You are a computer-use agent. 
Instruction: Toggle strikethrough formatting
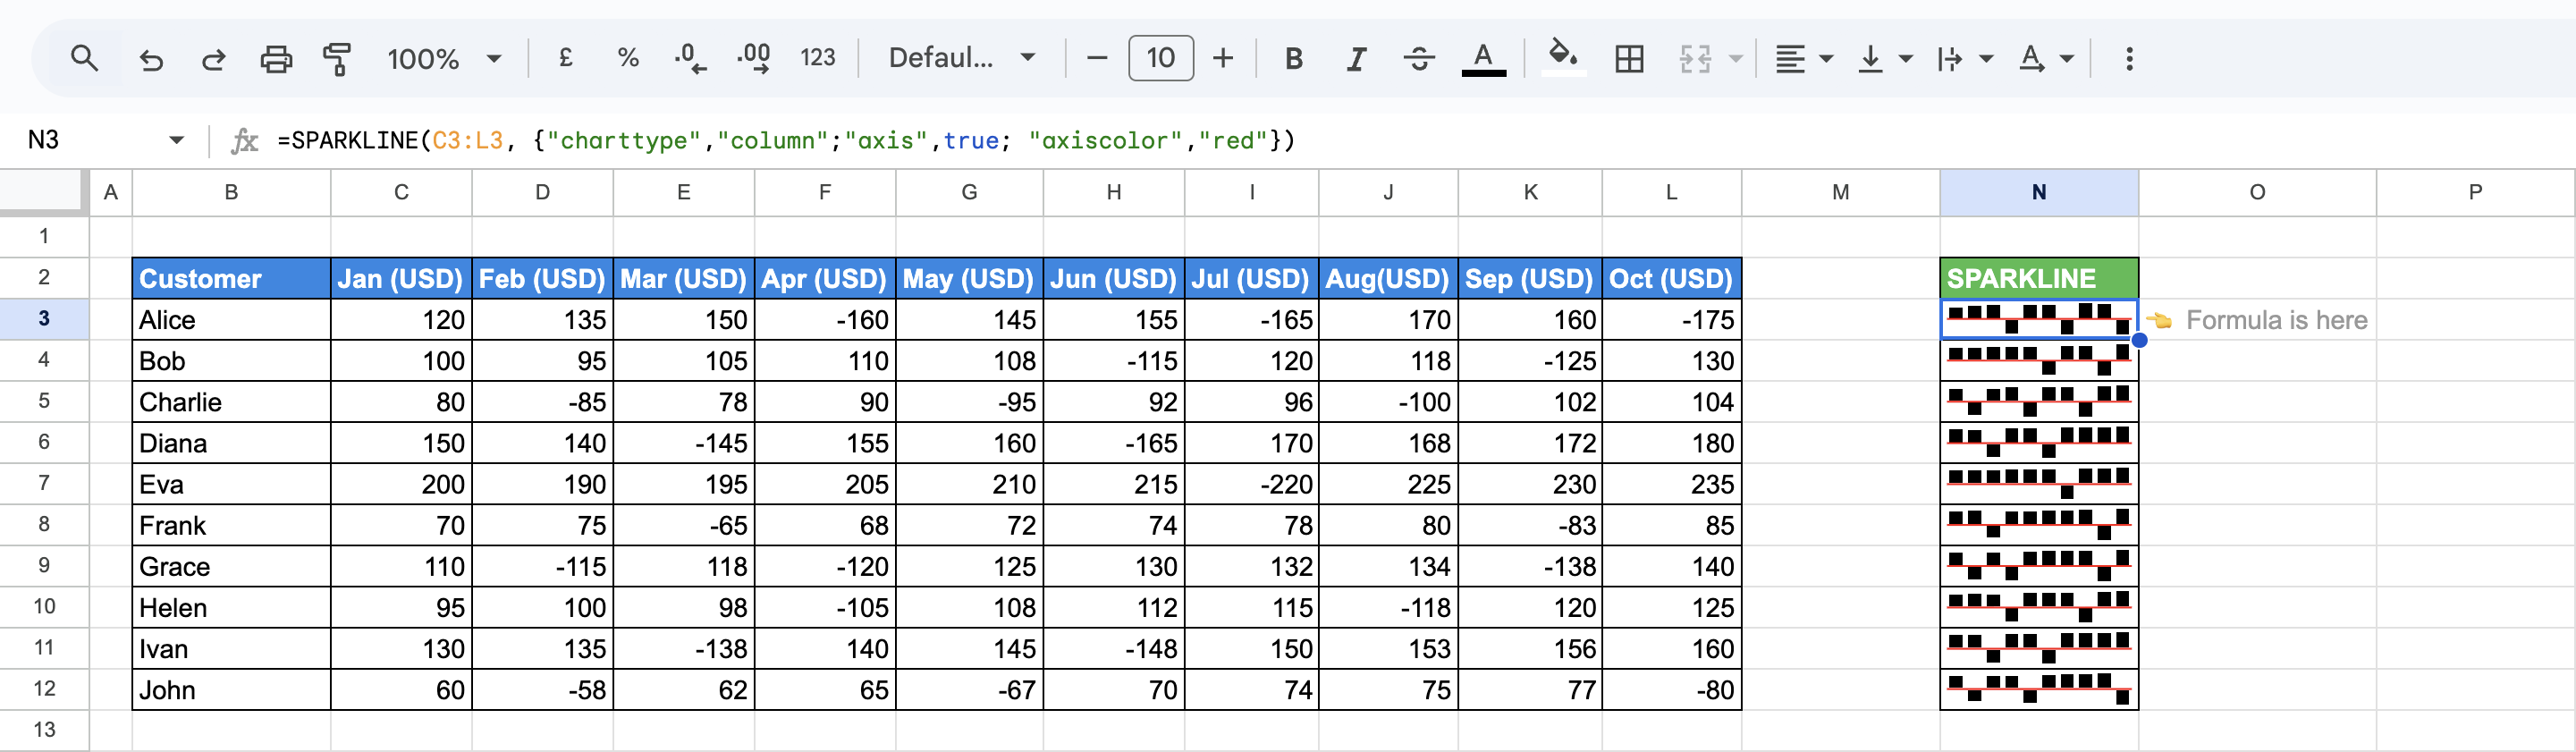point(1419,59)
